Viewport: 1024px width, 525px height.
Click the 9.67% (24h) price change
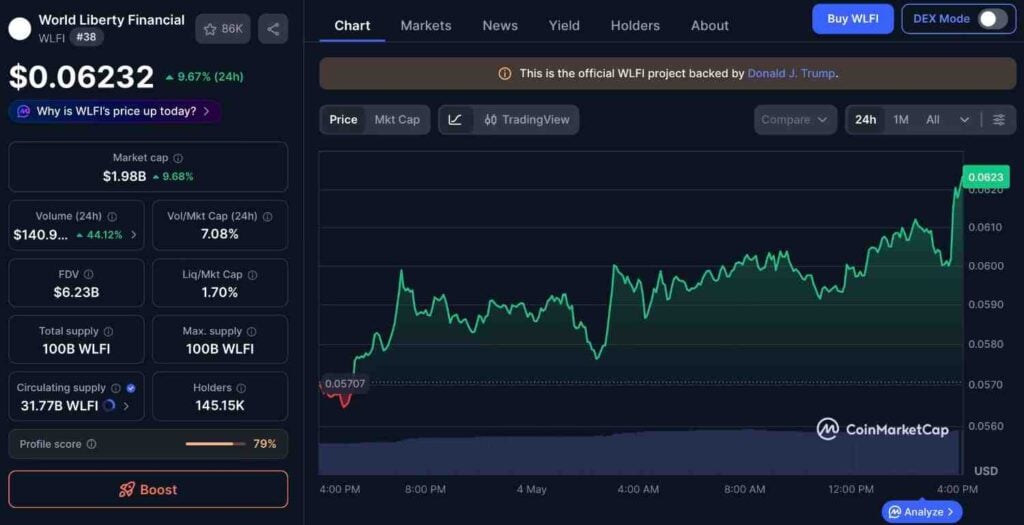[204, 77]
